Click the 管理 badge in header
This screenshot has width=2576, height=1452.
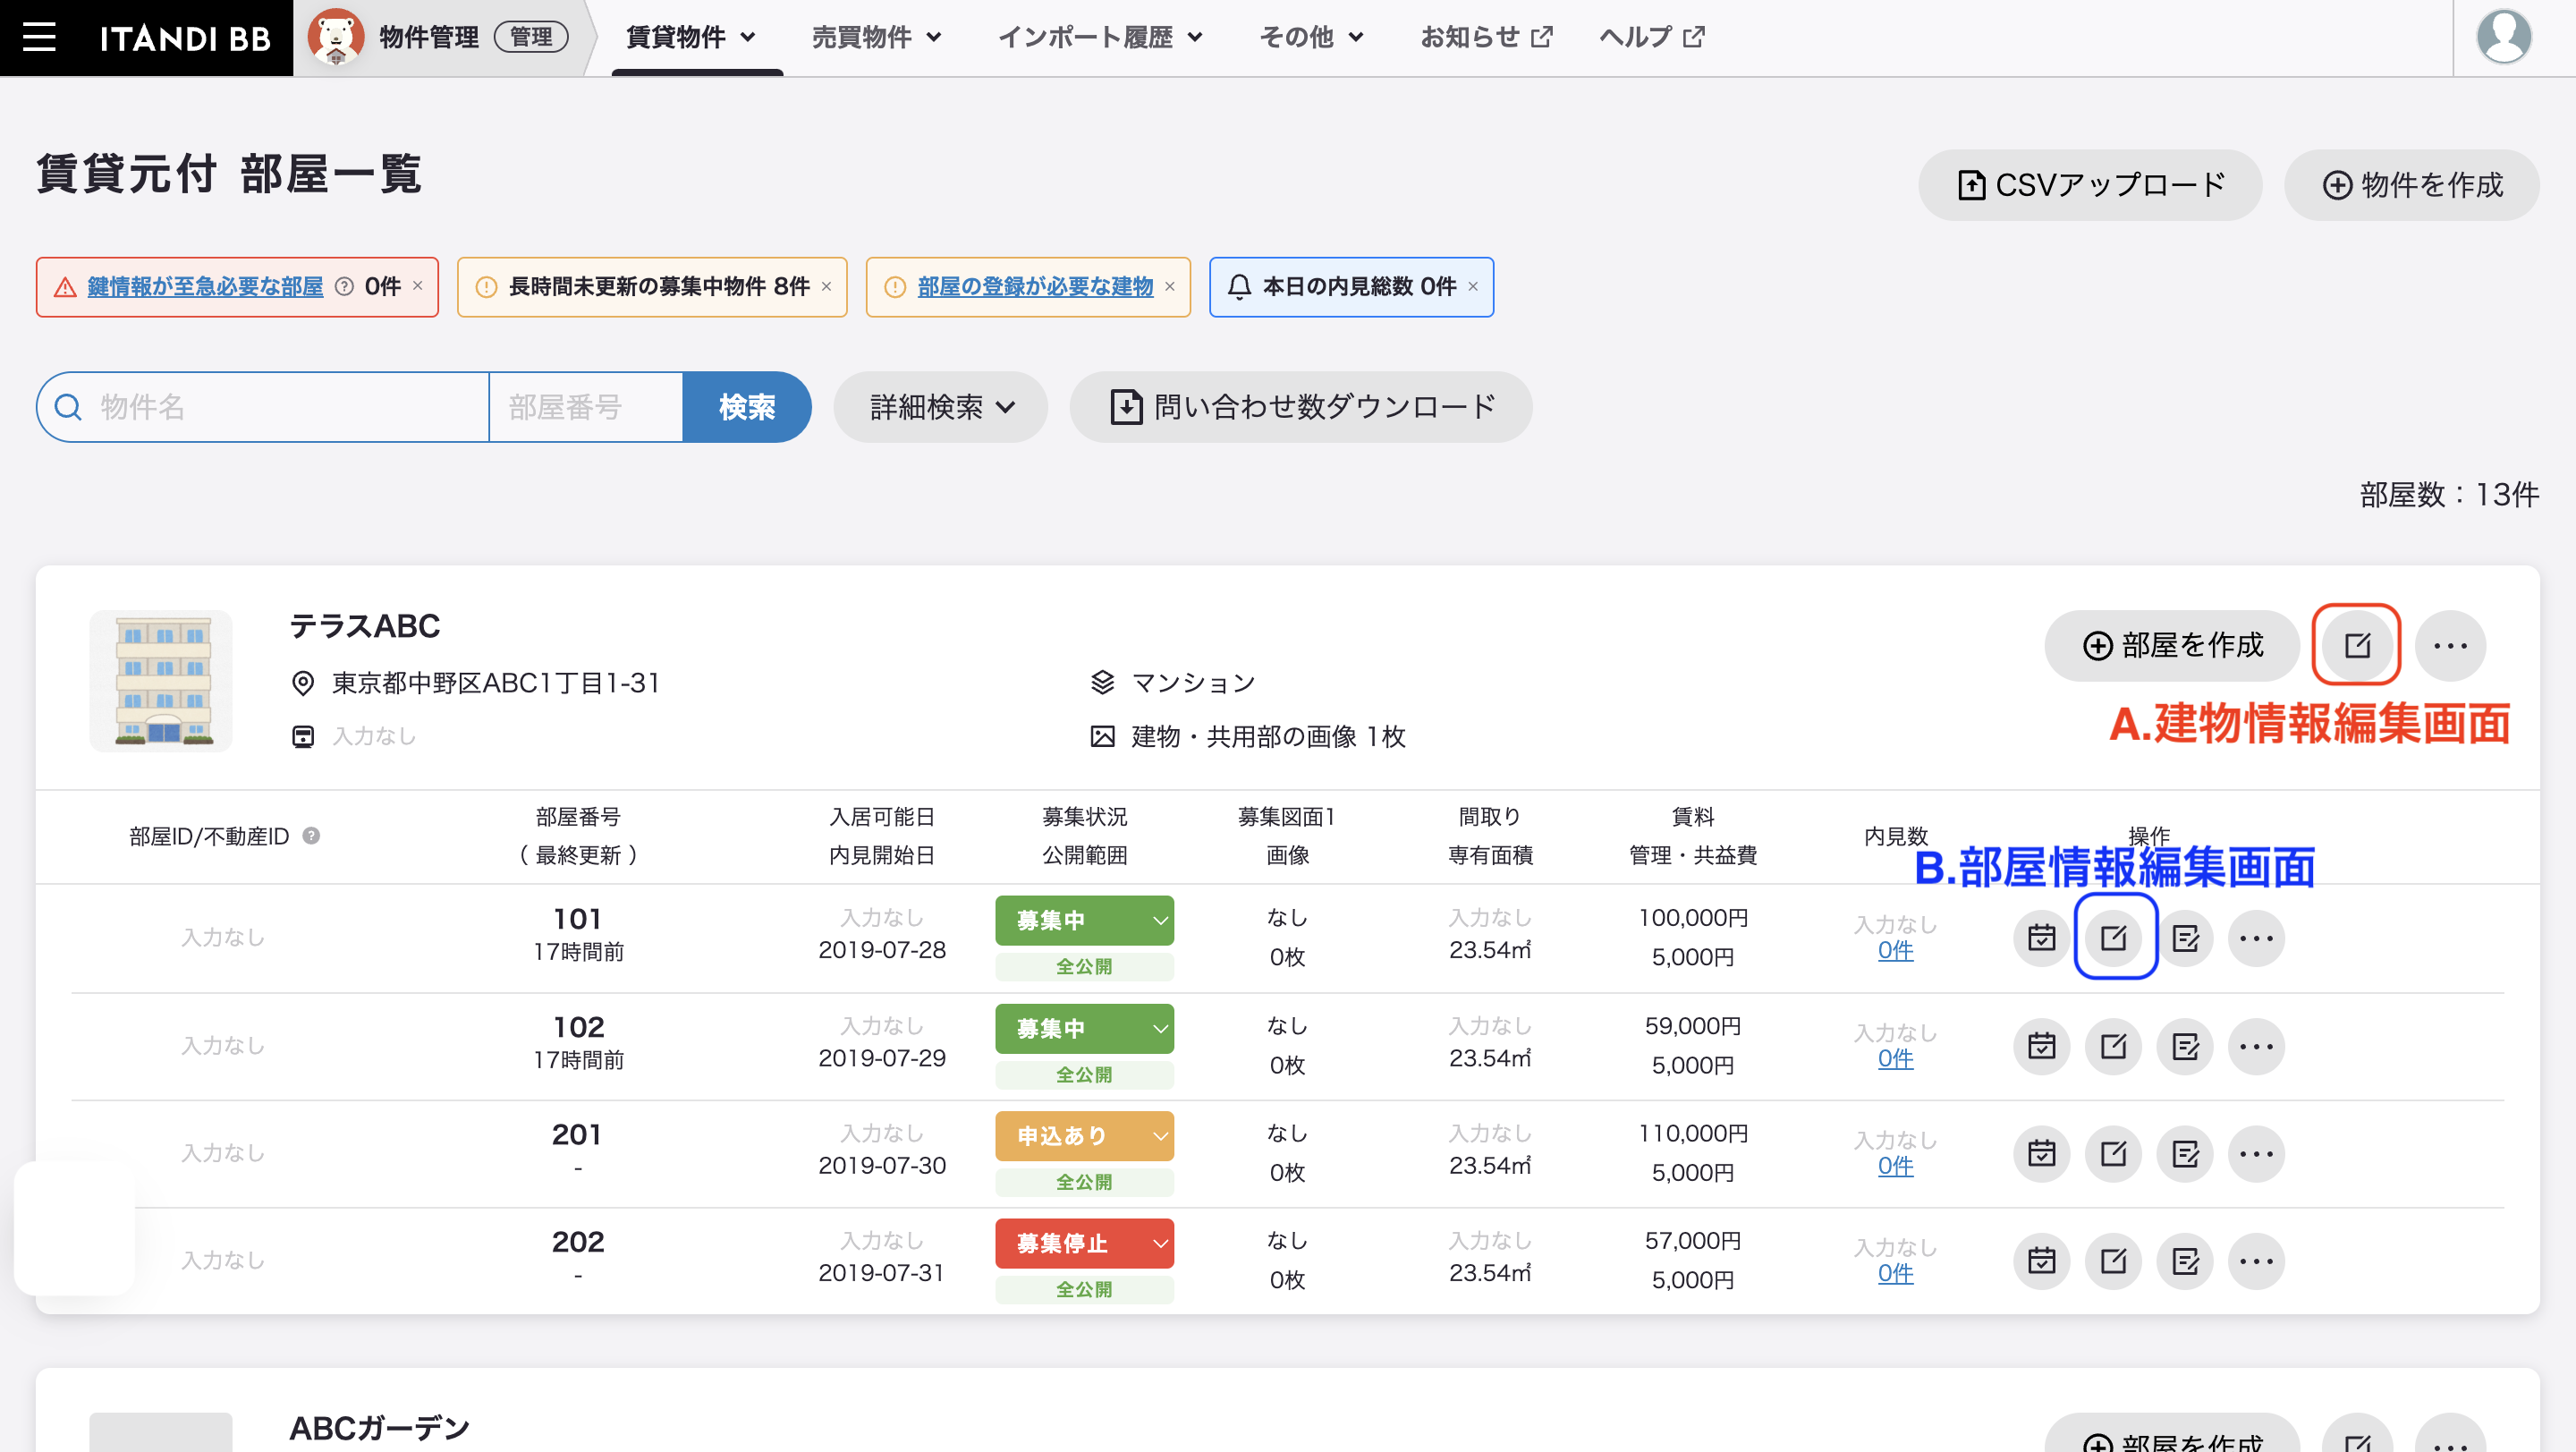[x=531, y=37]
